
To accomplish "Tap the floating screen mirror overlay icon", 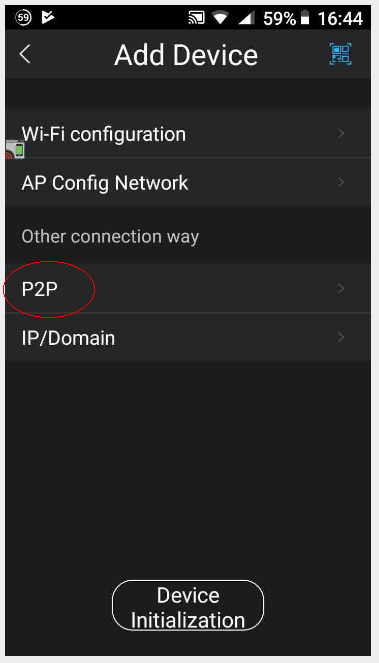I will coord(15,150).
